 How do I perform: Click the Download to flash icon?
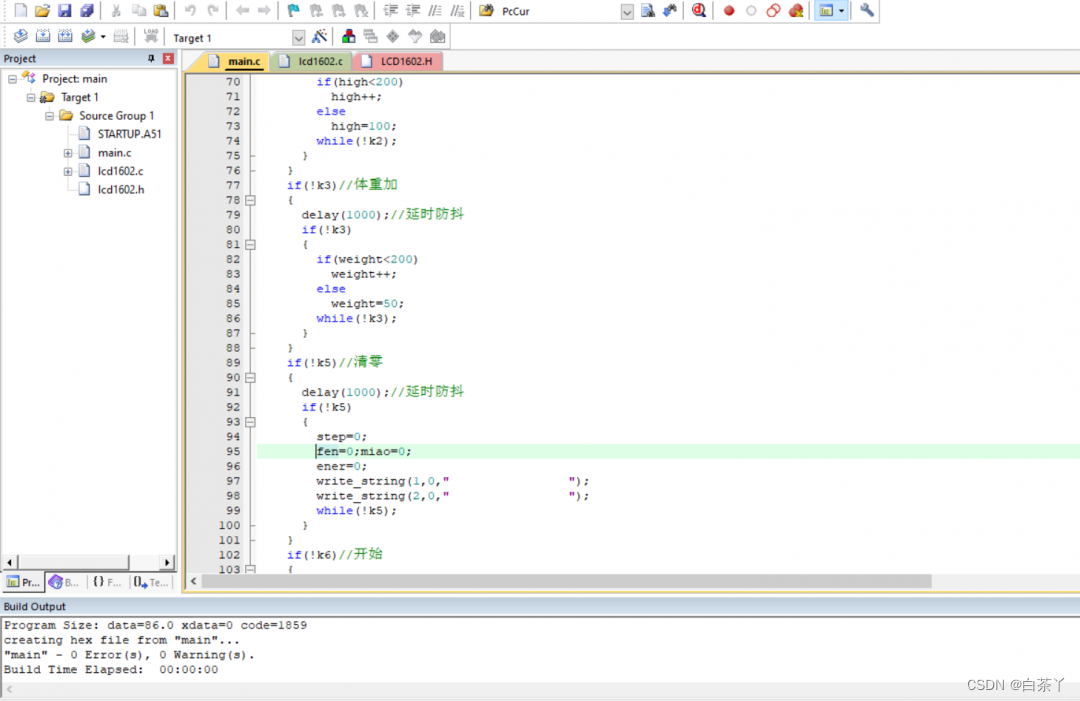tap(151, 37)
